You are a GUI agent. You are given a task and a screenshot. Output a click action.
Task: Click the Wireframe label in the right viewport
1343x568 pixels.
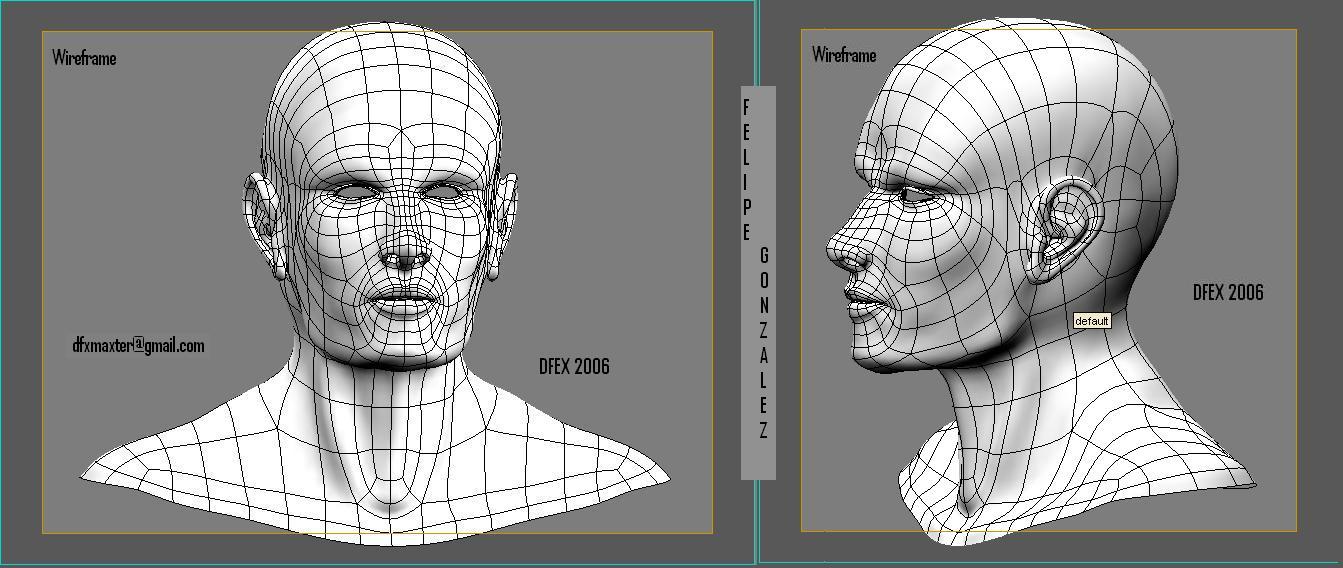844,54
